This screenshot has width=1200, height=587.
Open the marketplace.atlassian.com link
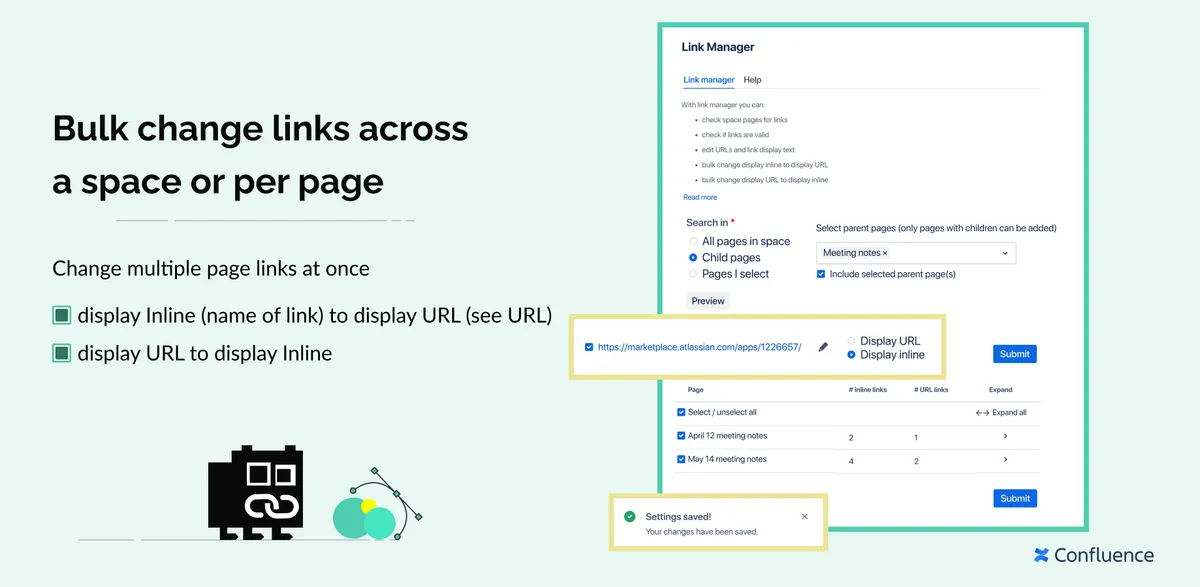(699, 347)
